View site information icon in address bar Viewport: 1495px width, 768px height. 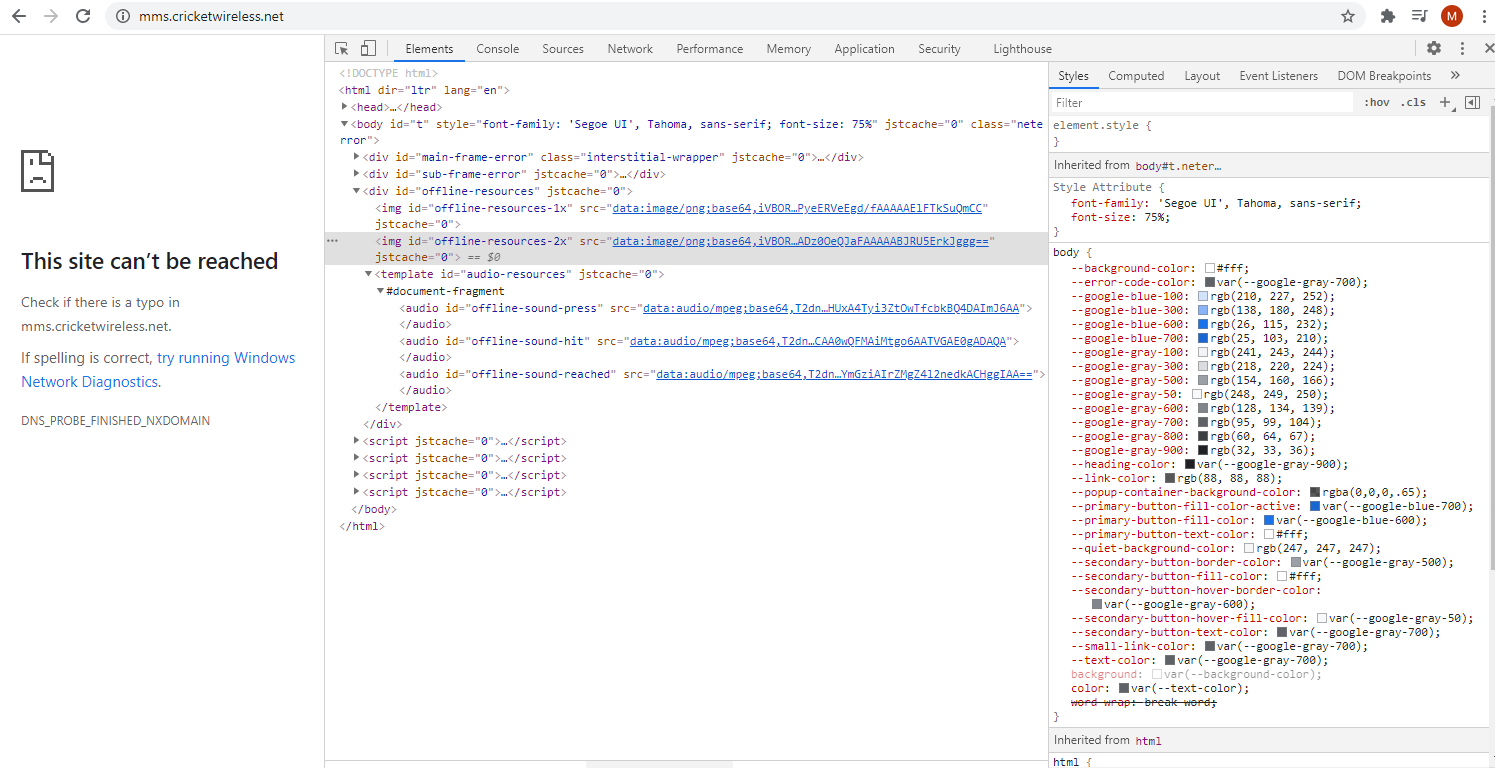pyautogui.click(x=123, y=16)
